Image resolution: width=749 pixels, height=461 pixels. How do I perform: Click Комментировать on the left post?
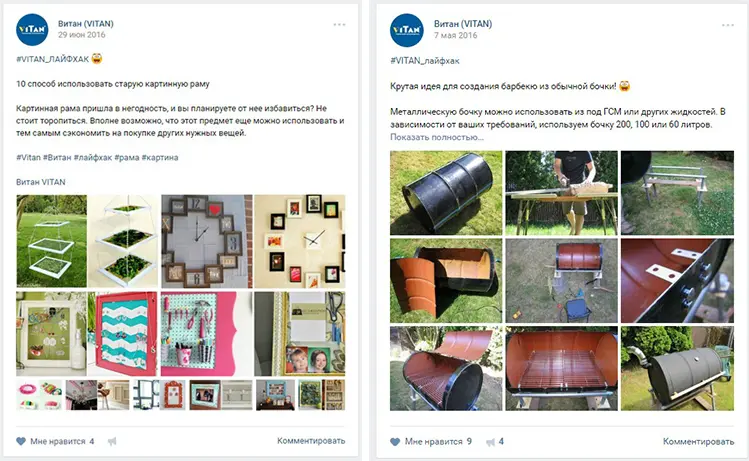311,440
